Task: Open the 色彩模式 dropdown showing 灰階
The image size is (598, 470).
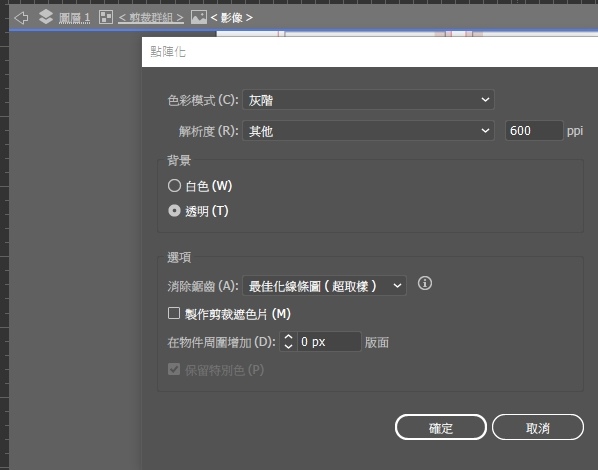Action: click(368, 100)
